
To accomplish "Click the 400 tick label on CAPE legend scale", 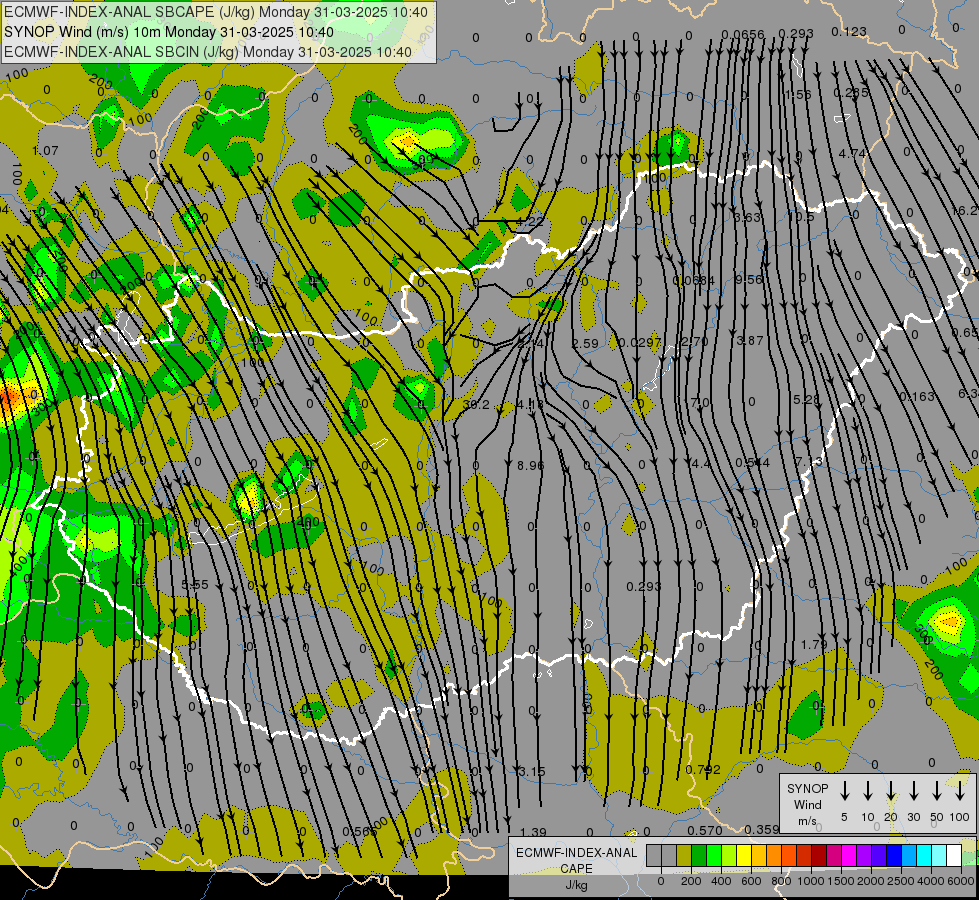I will (721, 881).
